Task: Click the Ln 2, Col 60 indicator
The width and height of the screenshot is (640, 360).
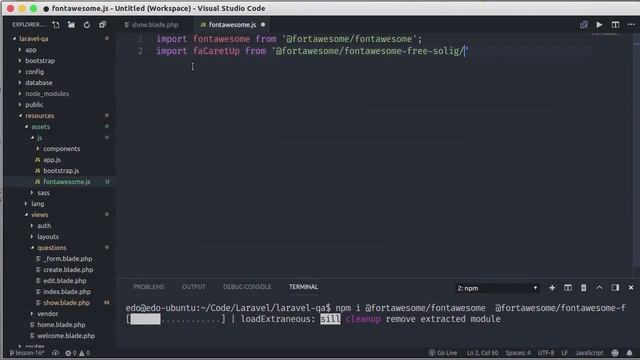Action: click(482, 353)
